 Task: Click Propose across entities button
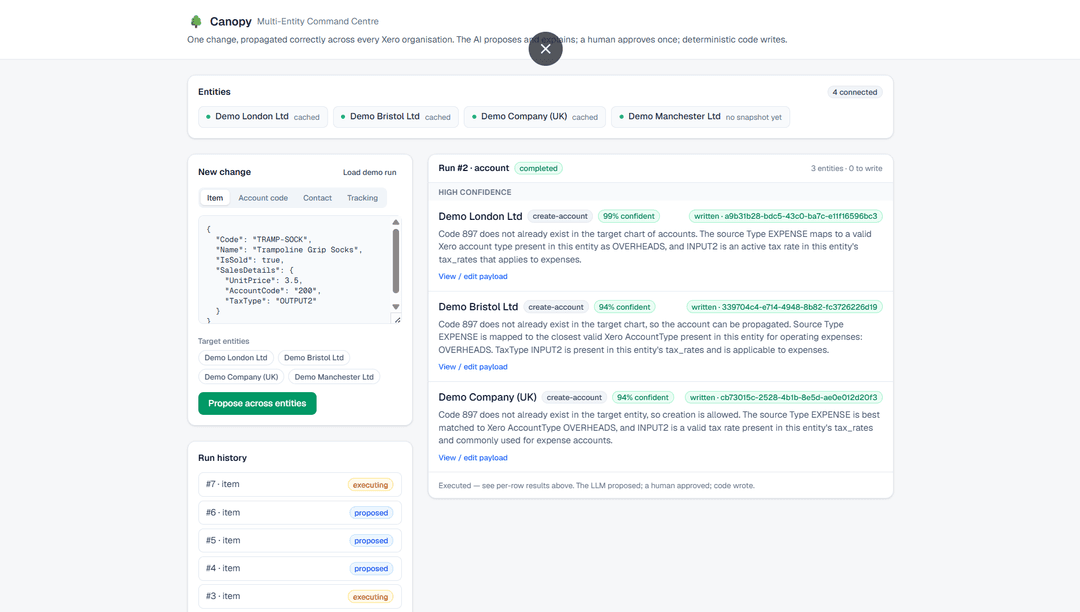click(258, 403)
